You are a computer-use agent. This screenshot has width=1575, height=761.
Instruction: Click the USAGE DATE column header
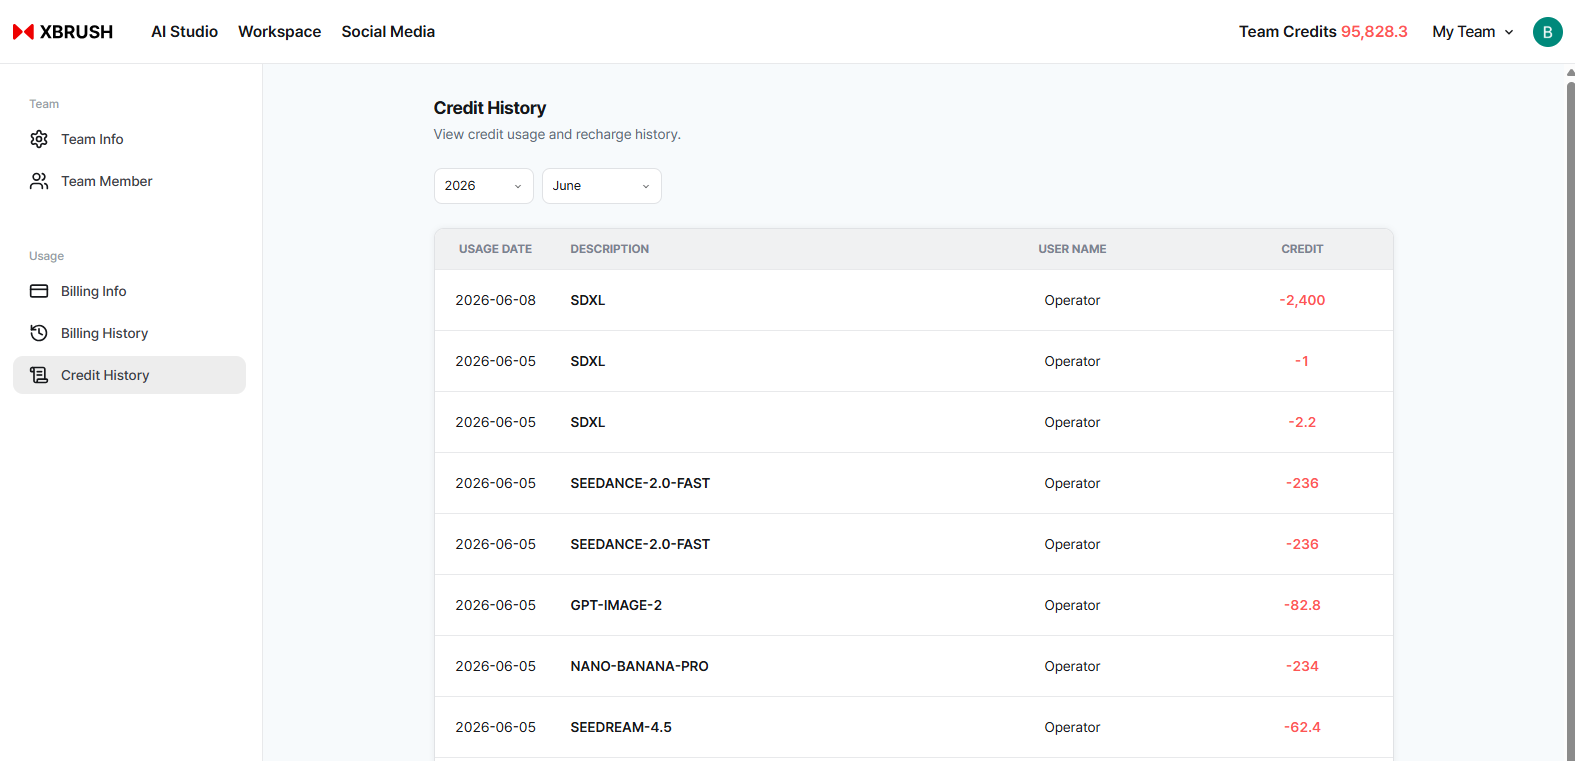pyautogui.click(x=495, y=249)
